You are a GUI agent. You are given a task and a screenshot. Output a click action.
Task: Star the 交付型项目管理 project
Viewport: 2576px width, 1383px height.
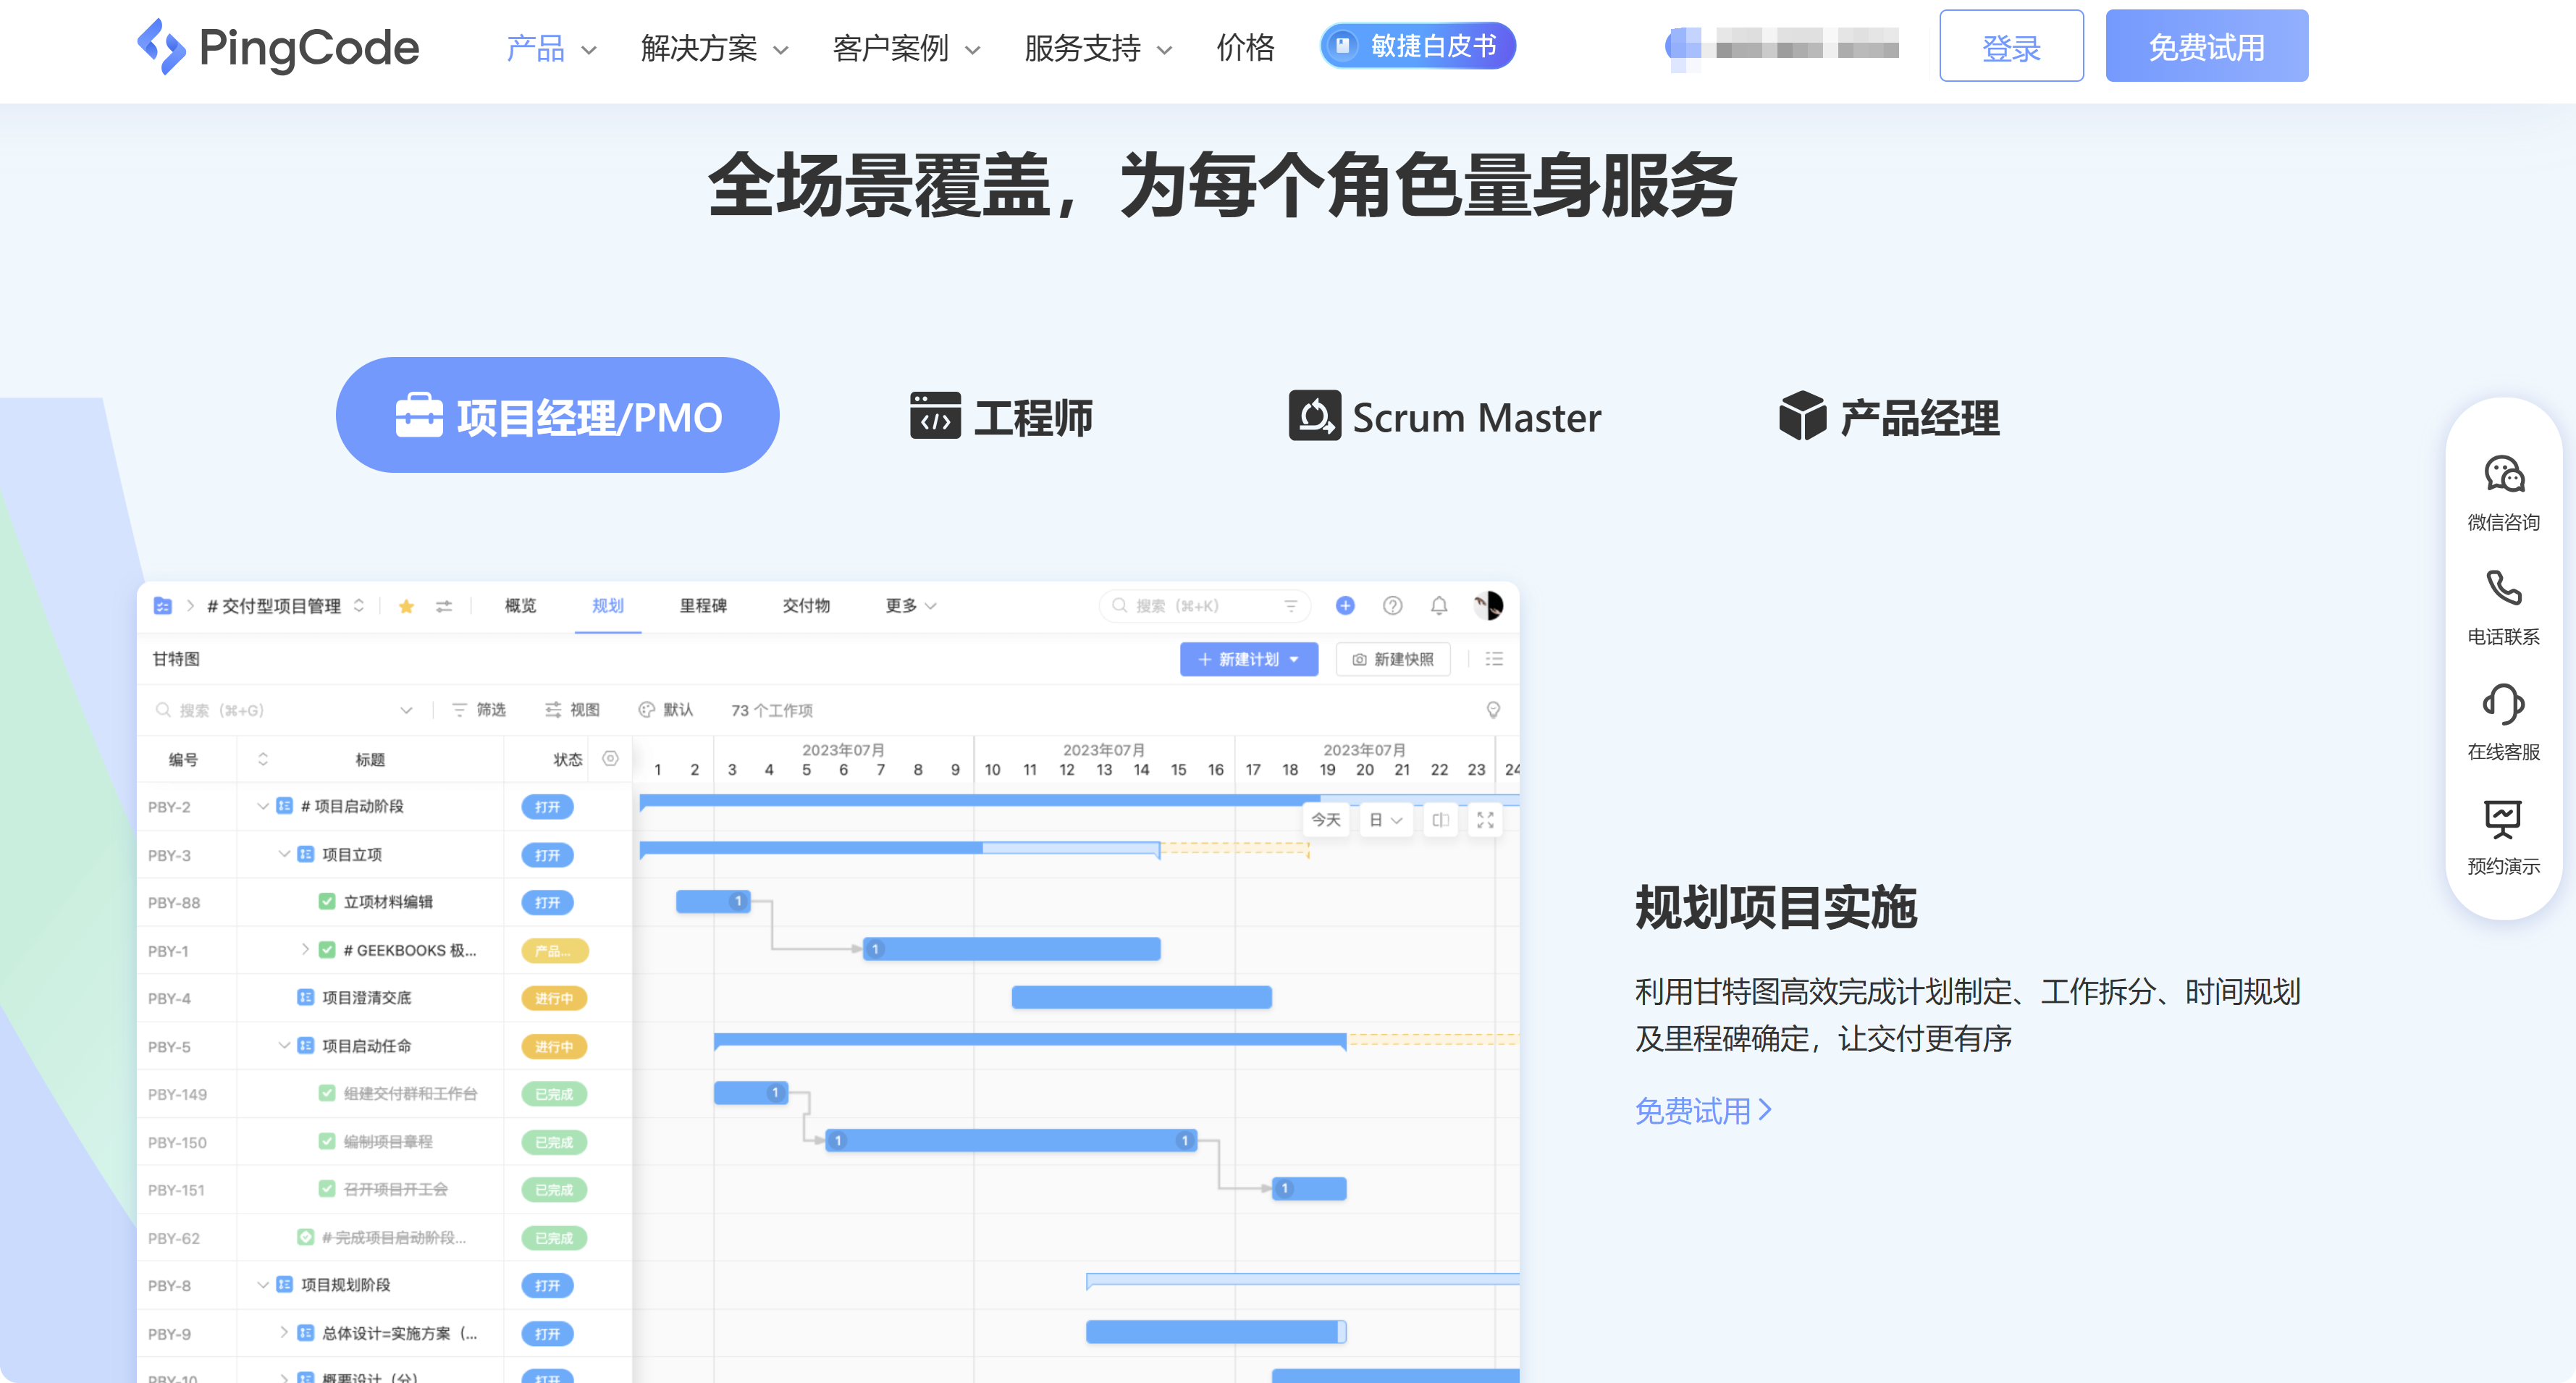point(406,605)
